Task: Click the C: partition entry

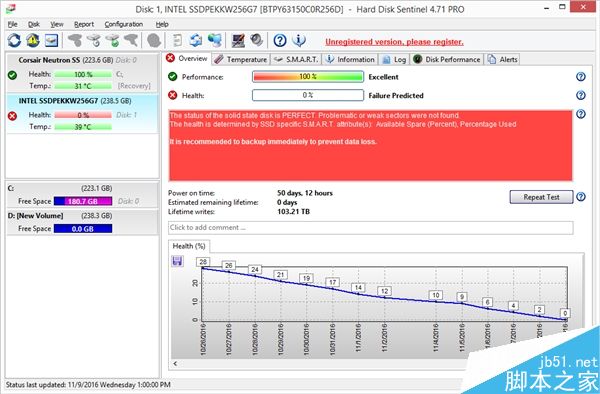Action: click(x=82, y=195)
